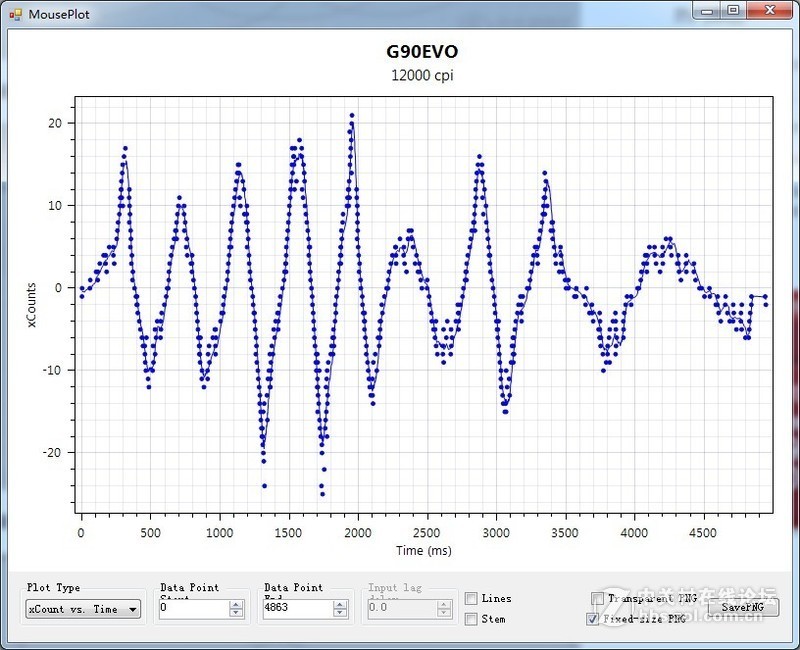The image size is (800, 650).
Task: Click into the Data Point Start field
Action: [x=192, y=608]
